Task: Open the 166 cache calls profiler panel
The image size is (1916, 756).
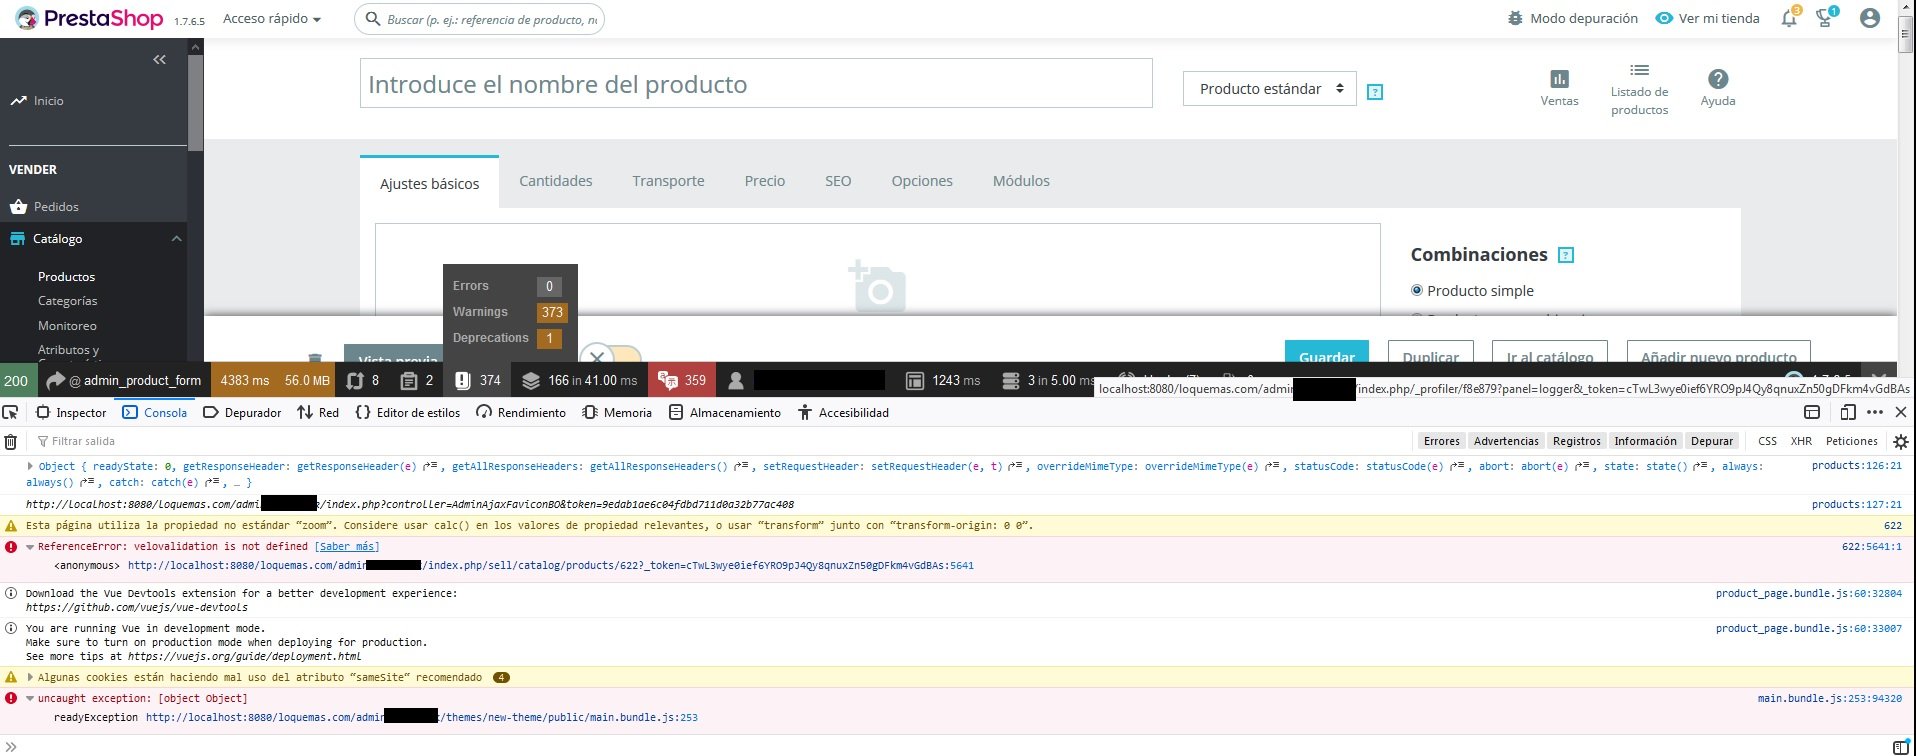Action: point(579,380)
